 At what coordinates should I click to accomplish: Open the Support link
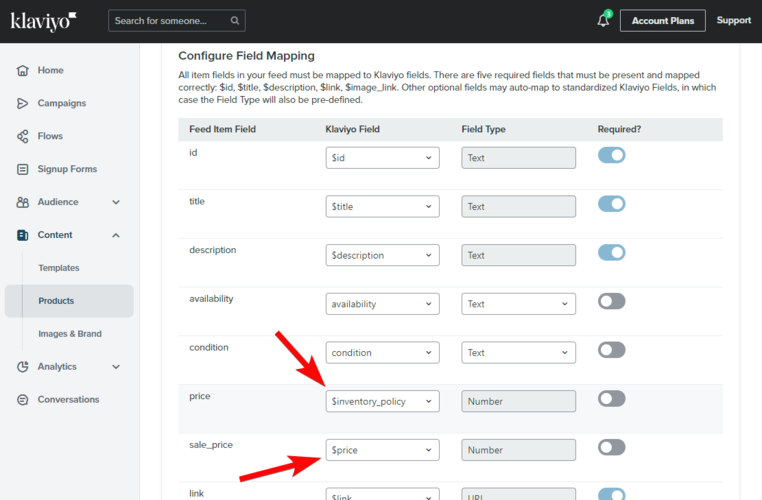point(733,21)
